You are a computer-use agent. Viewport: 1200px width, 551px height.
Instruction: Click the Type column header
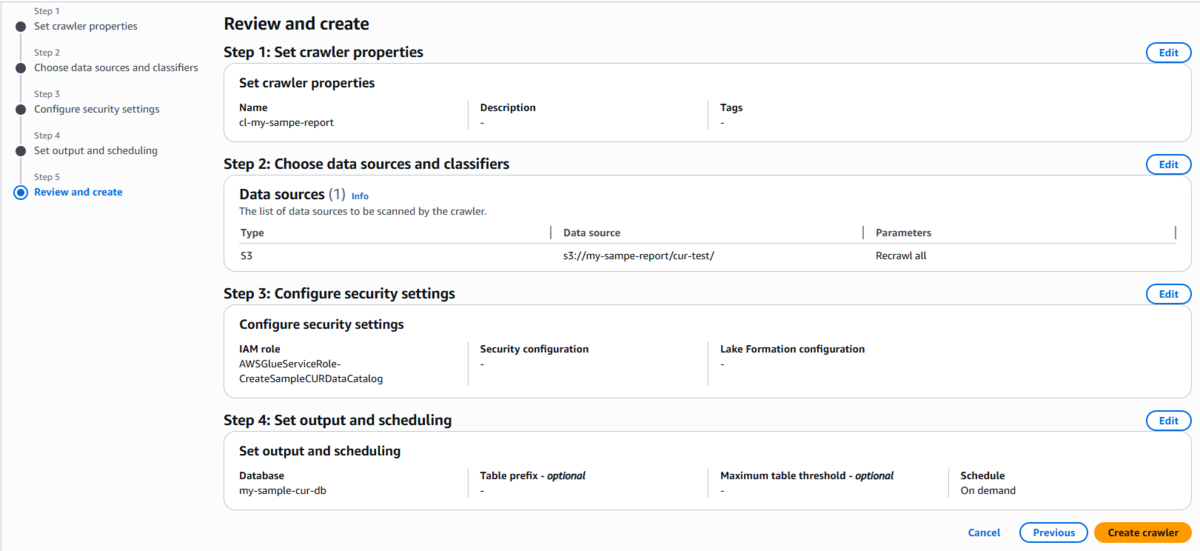click(x=252, y=233)
